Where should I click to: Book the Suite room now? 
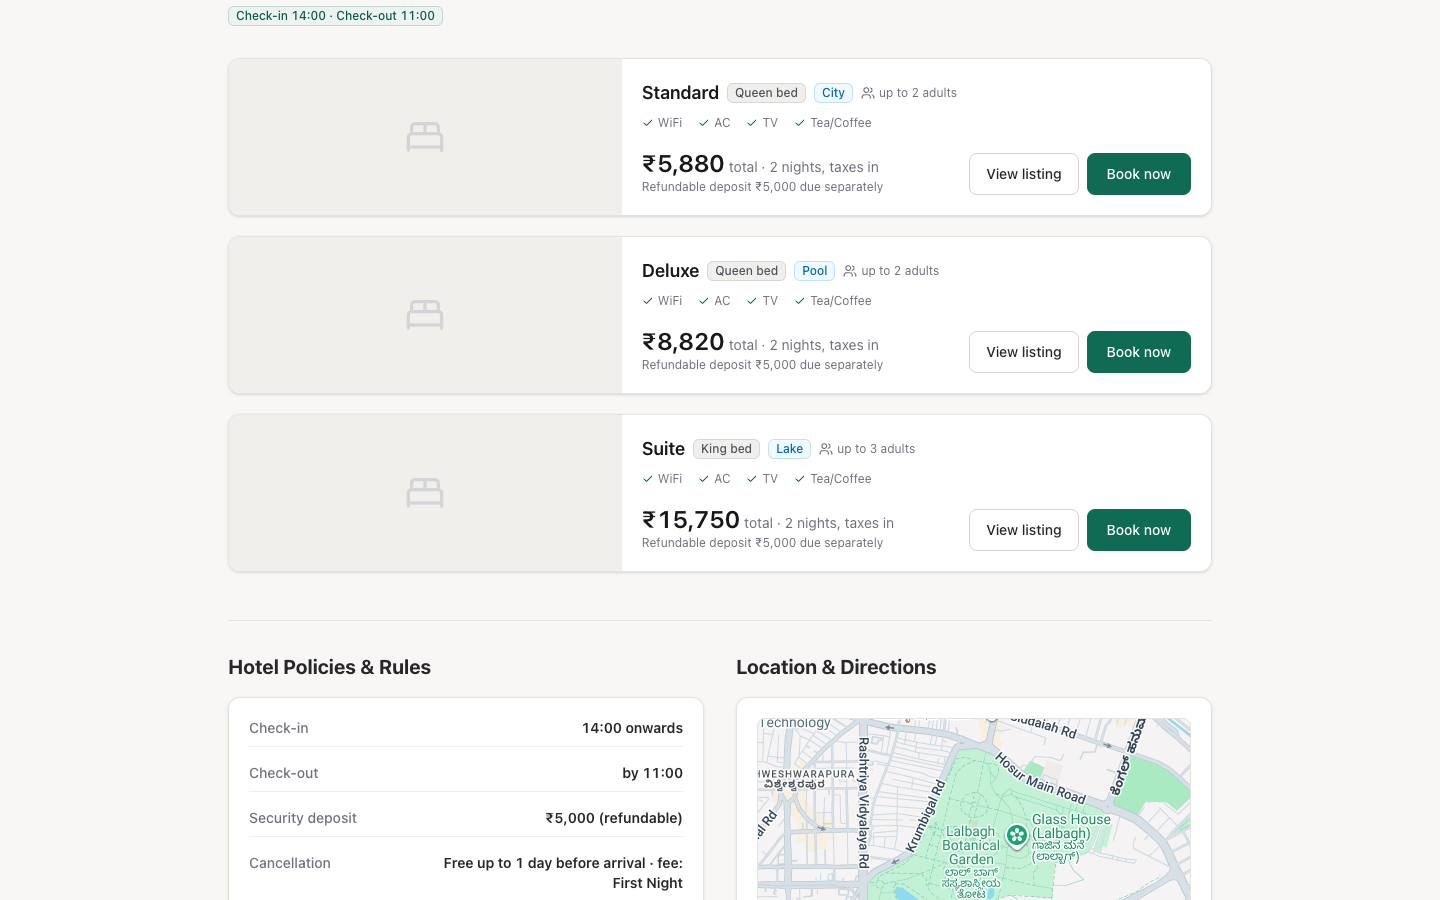[1139, 530]
